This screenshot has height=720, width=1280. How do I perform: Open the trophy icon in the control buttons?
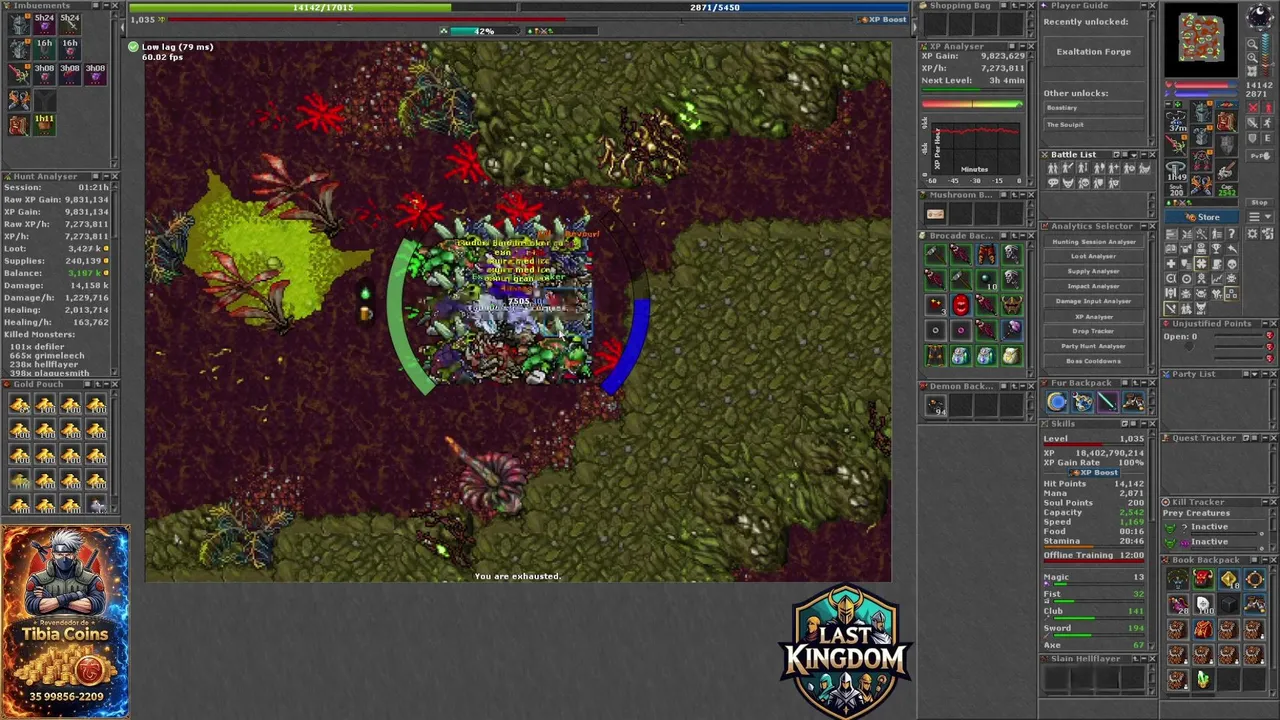pyautogui.click(x=1215, y=248)
